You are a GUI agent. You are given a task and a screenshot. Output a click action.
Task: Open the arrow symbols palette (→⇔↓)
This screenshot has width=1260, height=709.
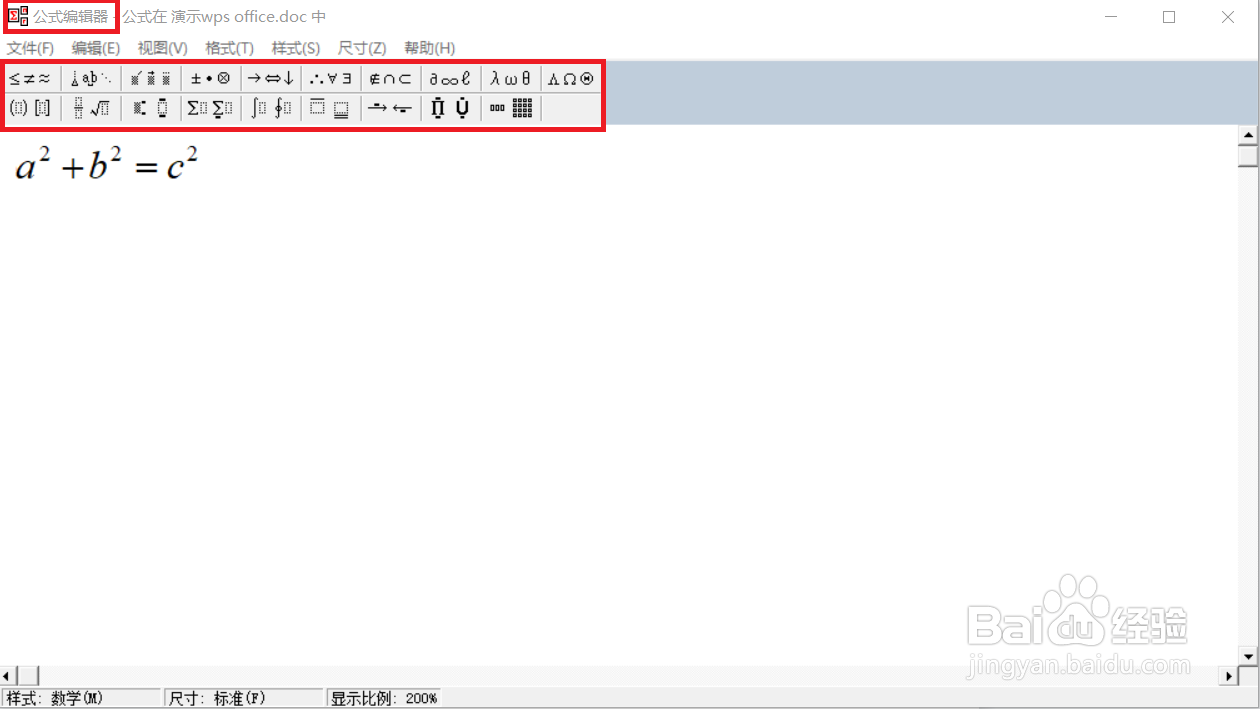[x=271, y=79]
